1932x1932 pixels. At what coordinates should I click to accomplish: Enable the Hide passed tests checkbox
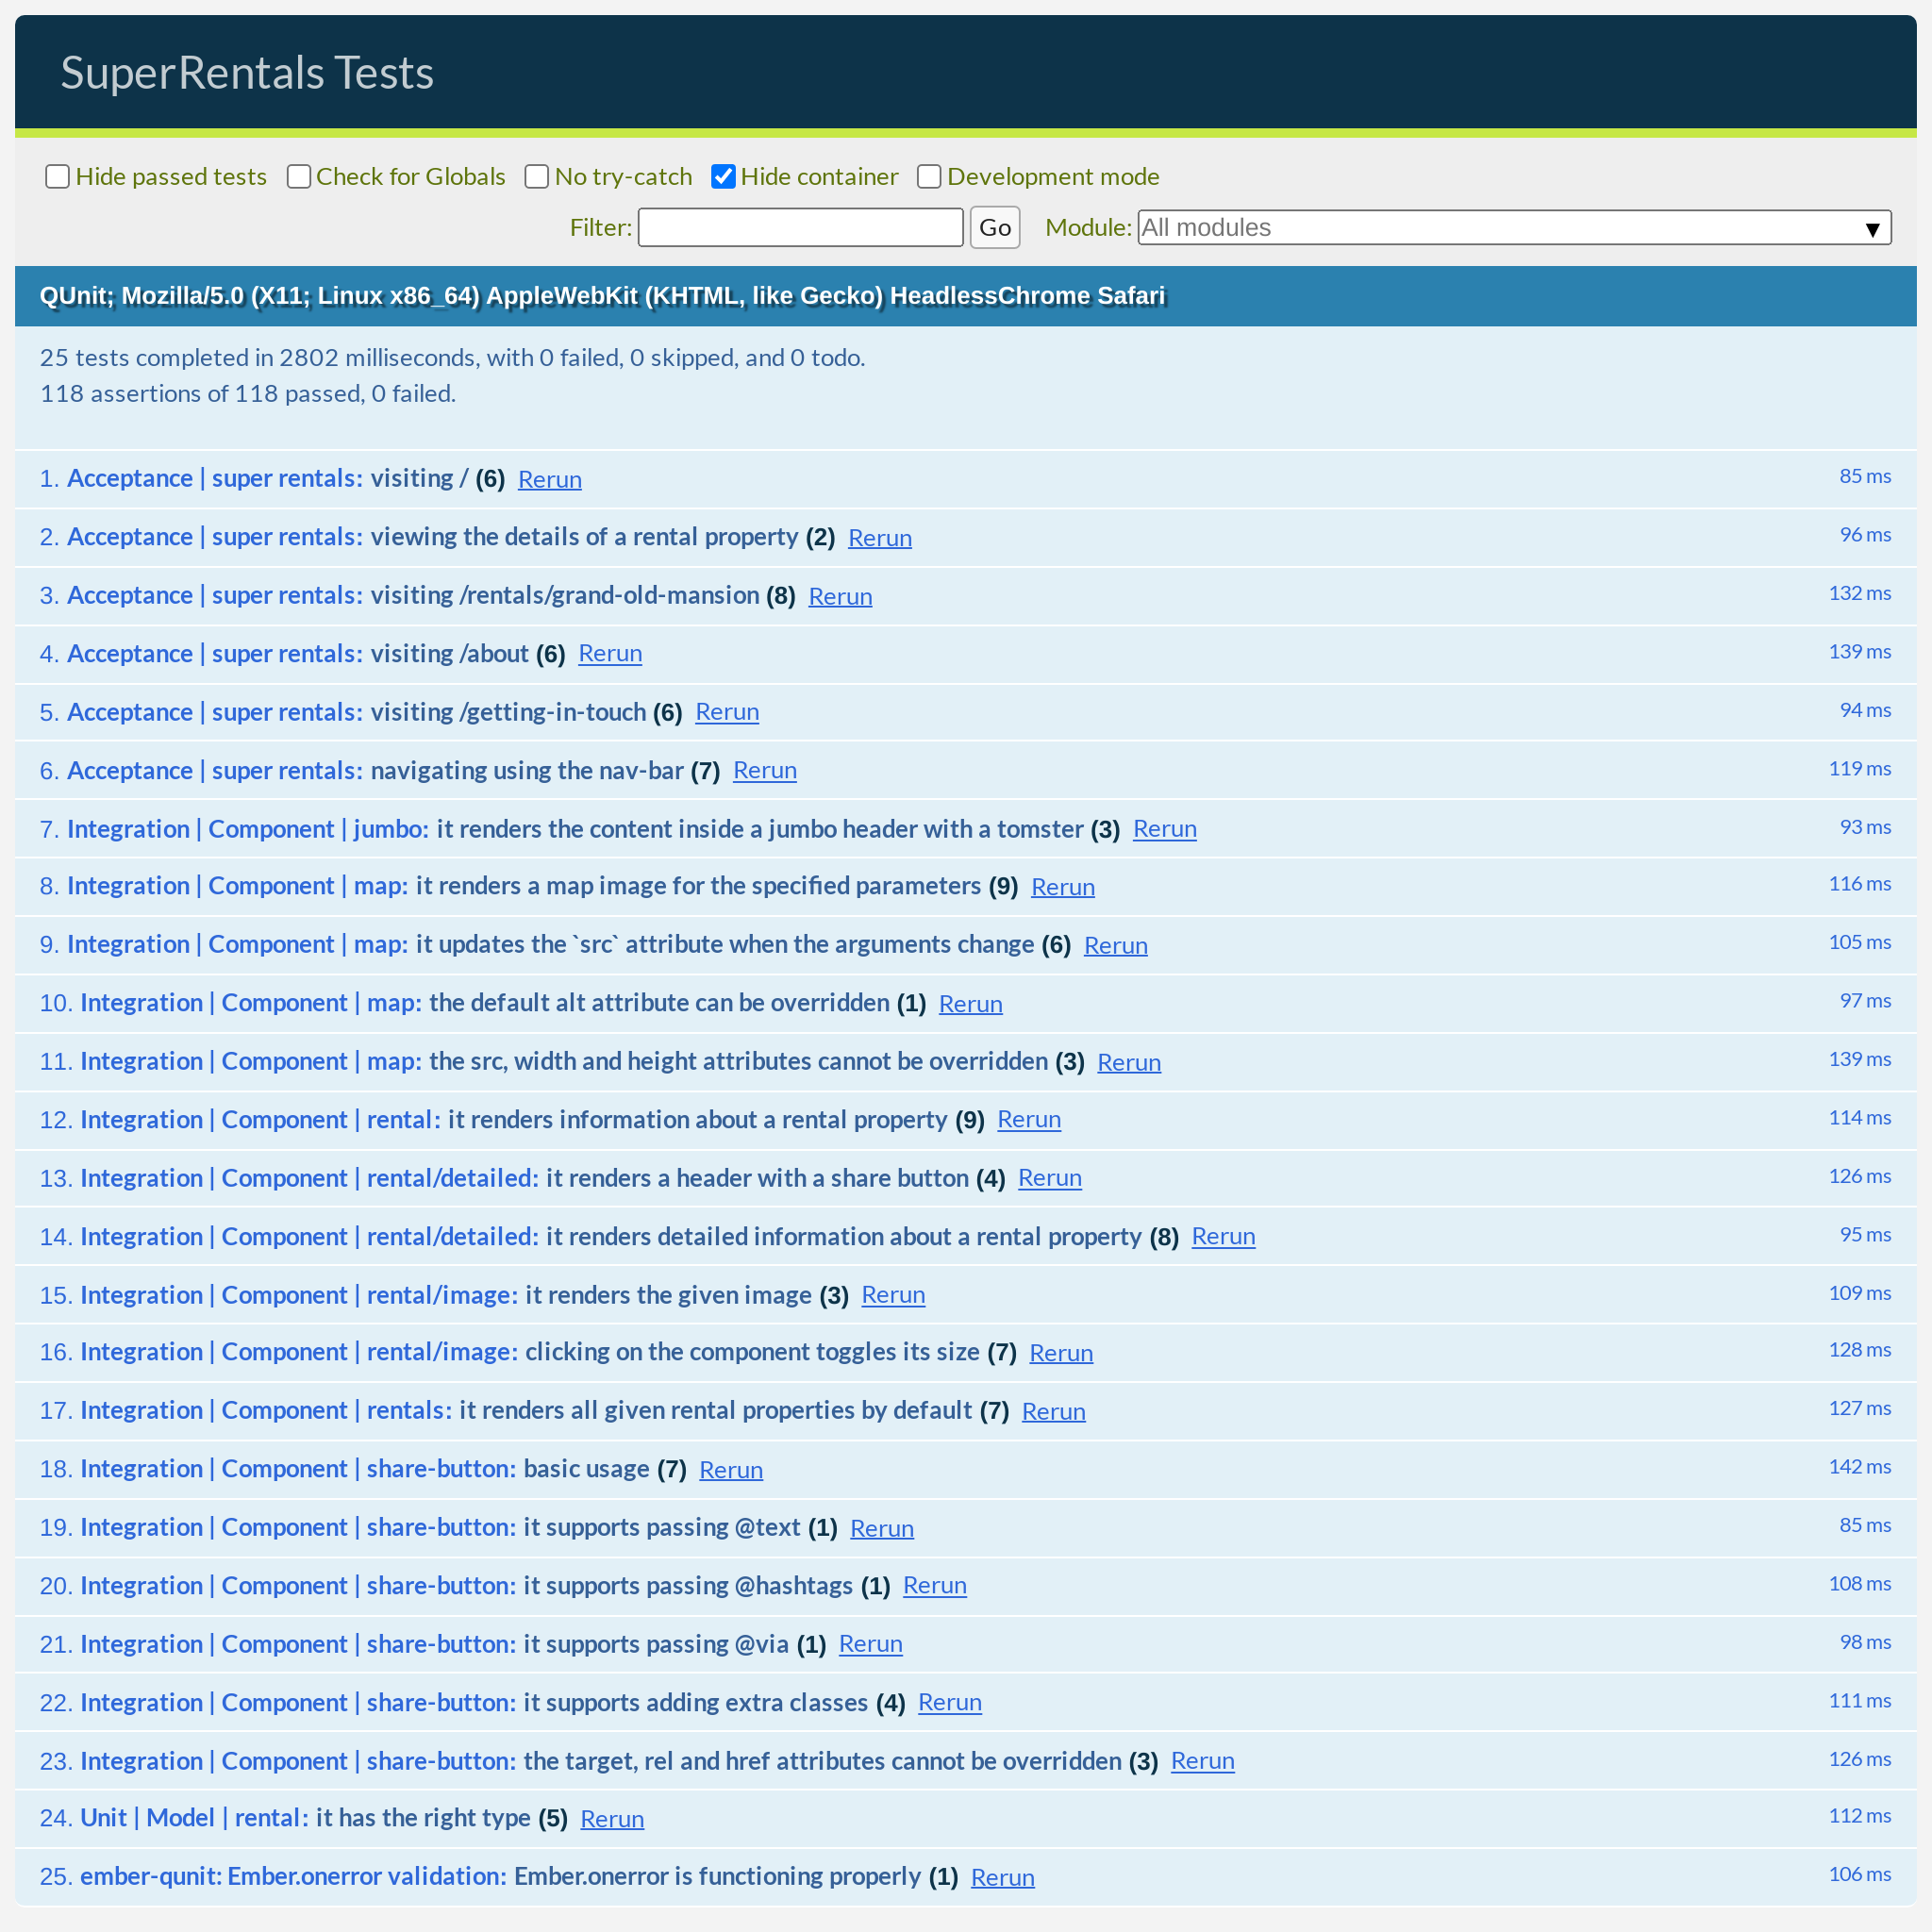pos(58,177)
